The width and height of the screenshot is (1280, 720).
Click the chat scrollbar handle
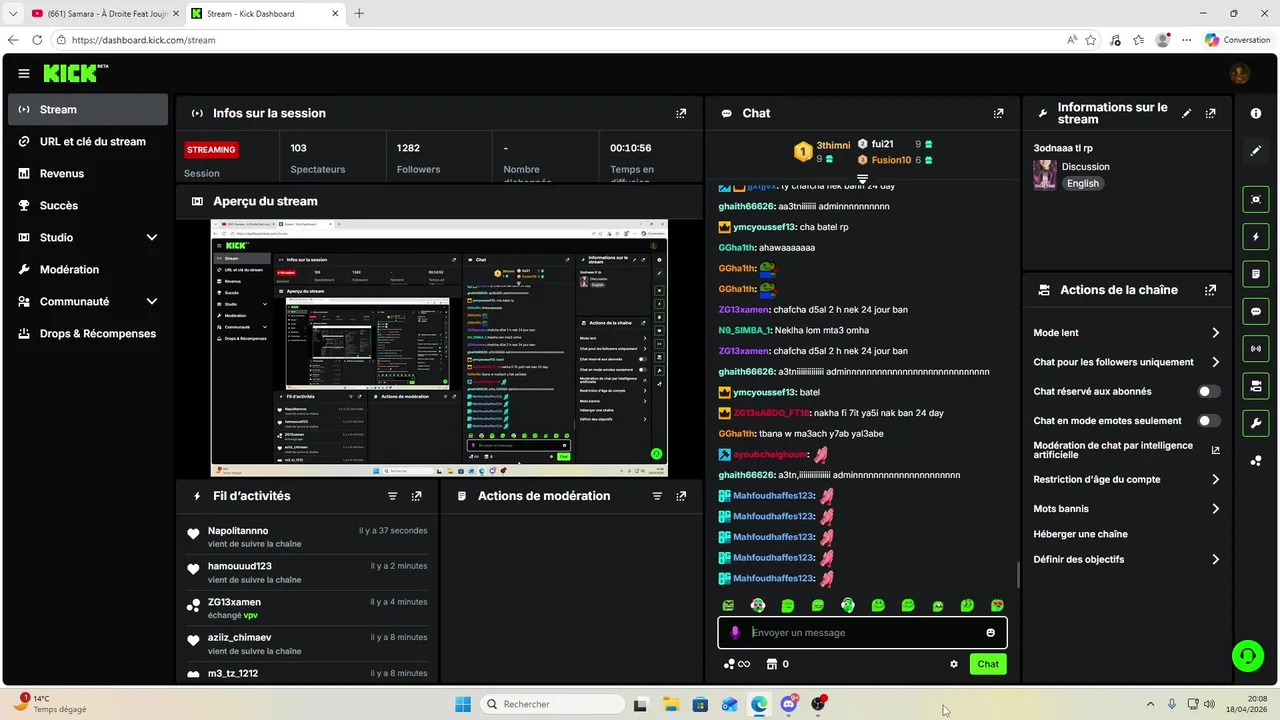coord(1018,575)
